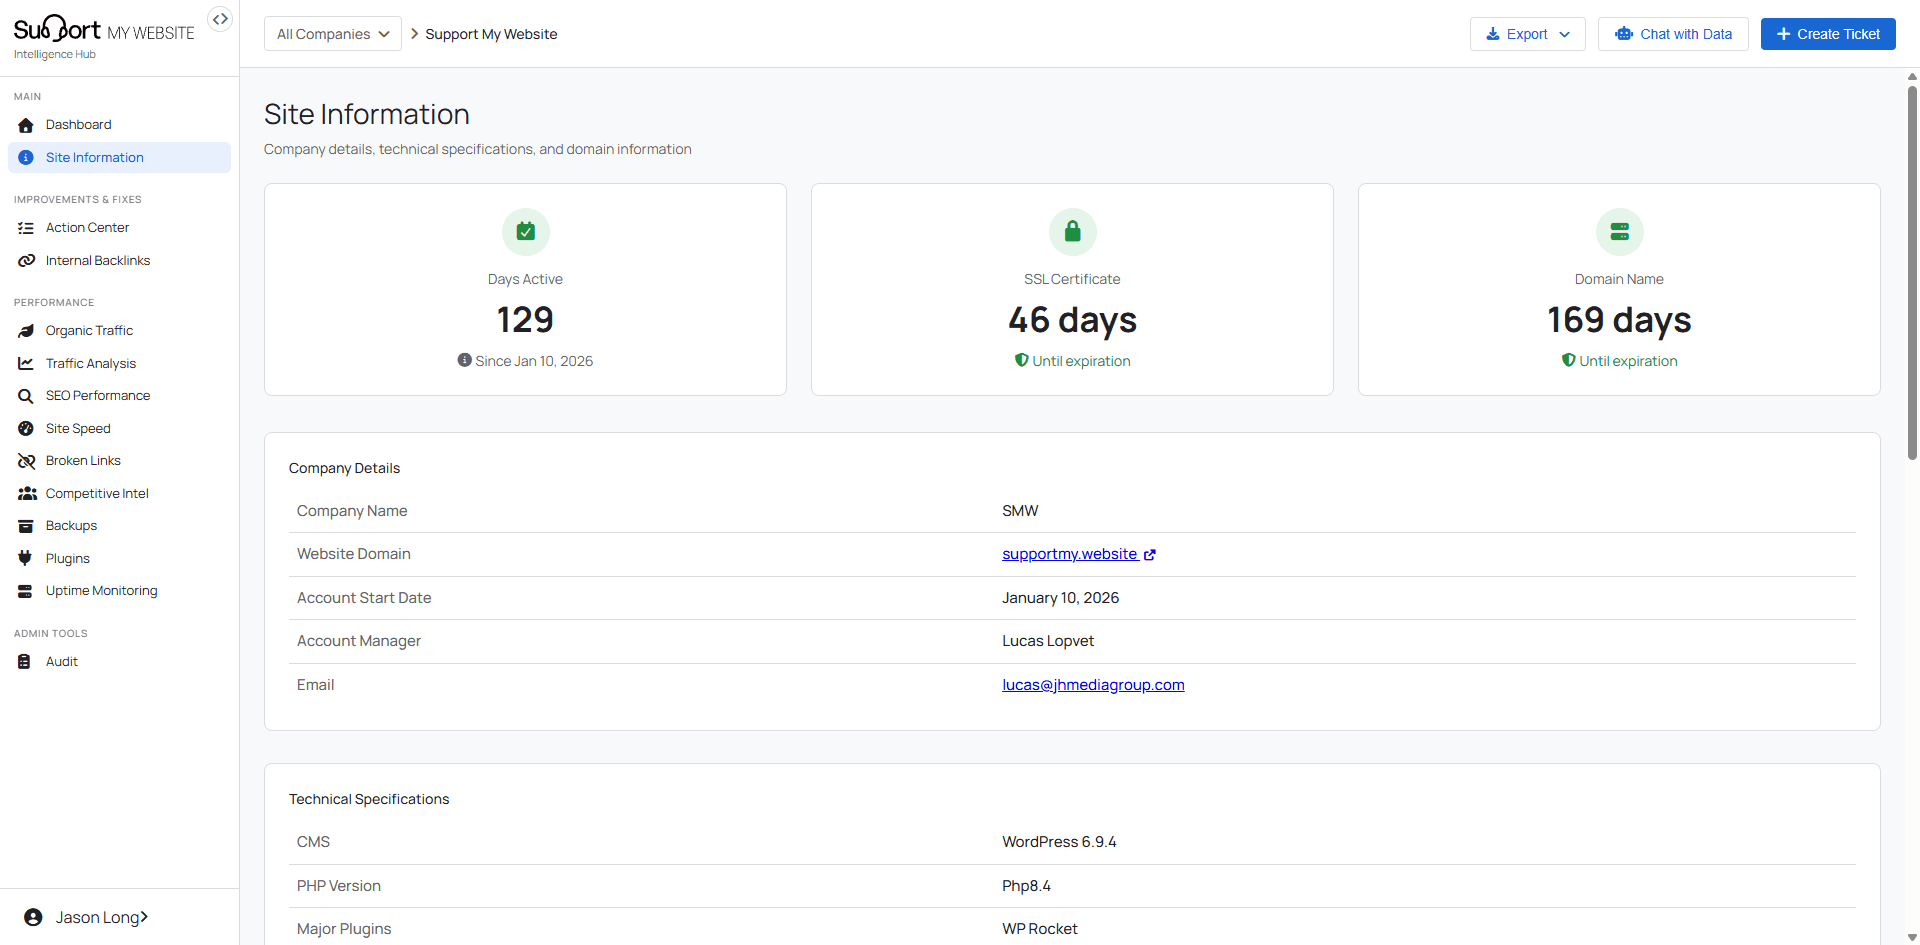Image resolution: width=1920 pixels, height=945 pixels.
Task: Click the shield icon under 169 days
Action: click(1568, 360)
